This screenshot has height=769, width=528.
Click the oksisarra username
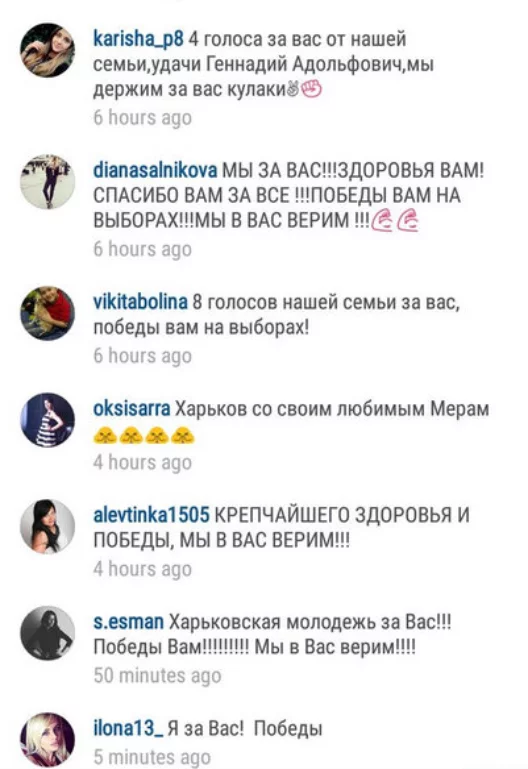click(131, 409)
